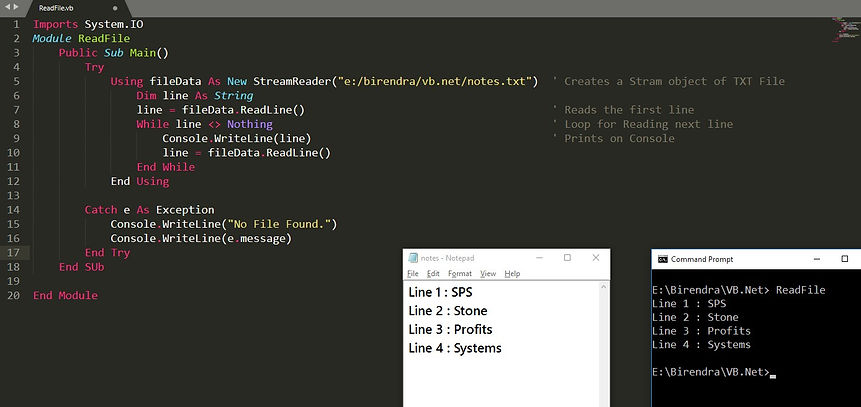This screenshot has width=861, height=407.
Task: Maximize the notes Notepad window
Action: pos(567,258)
